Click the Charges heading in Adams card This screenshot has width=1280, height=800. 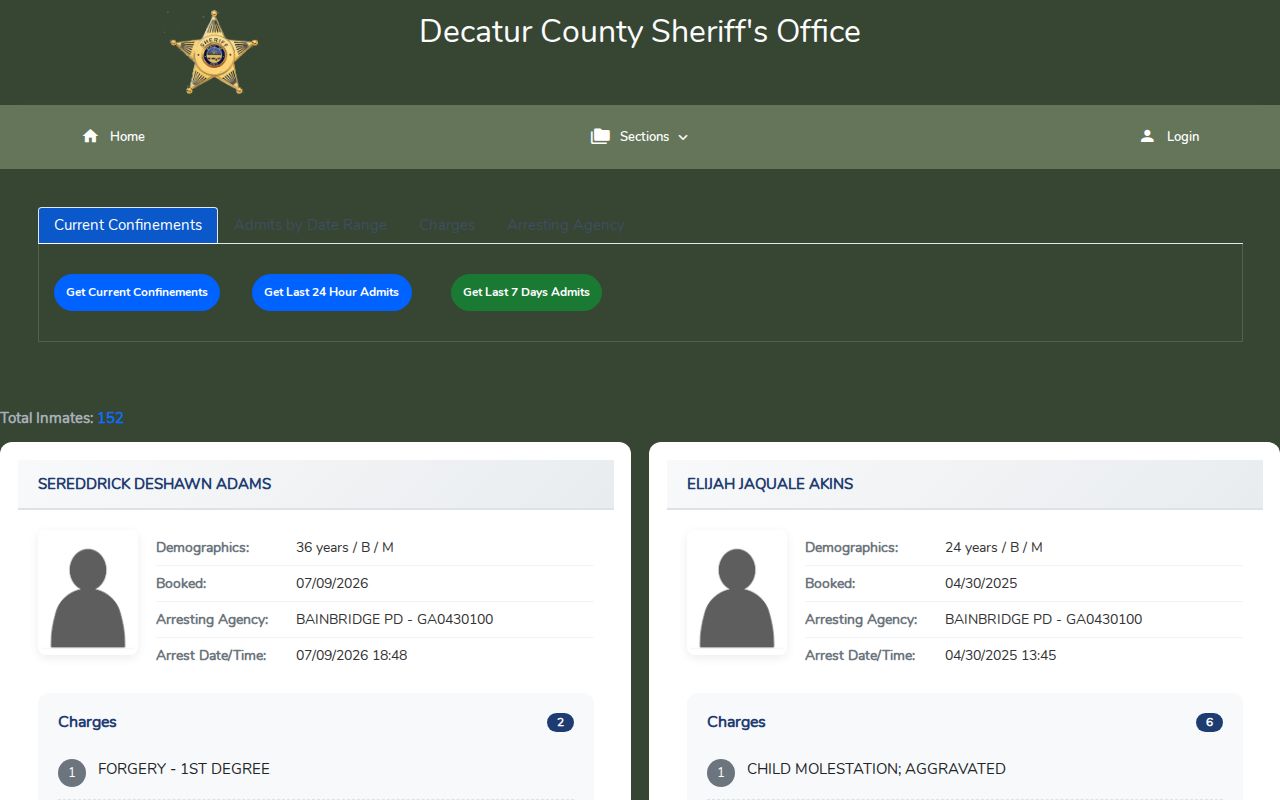(x=87, y=722)
